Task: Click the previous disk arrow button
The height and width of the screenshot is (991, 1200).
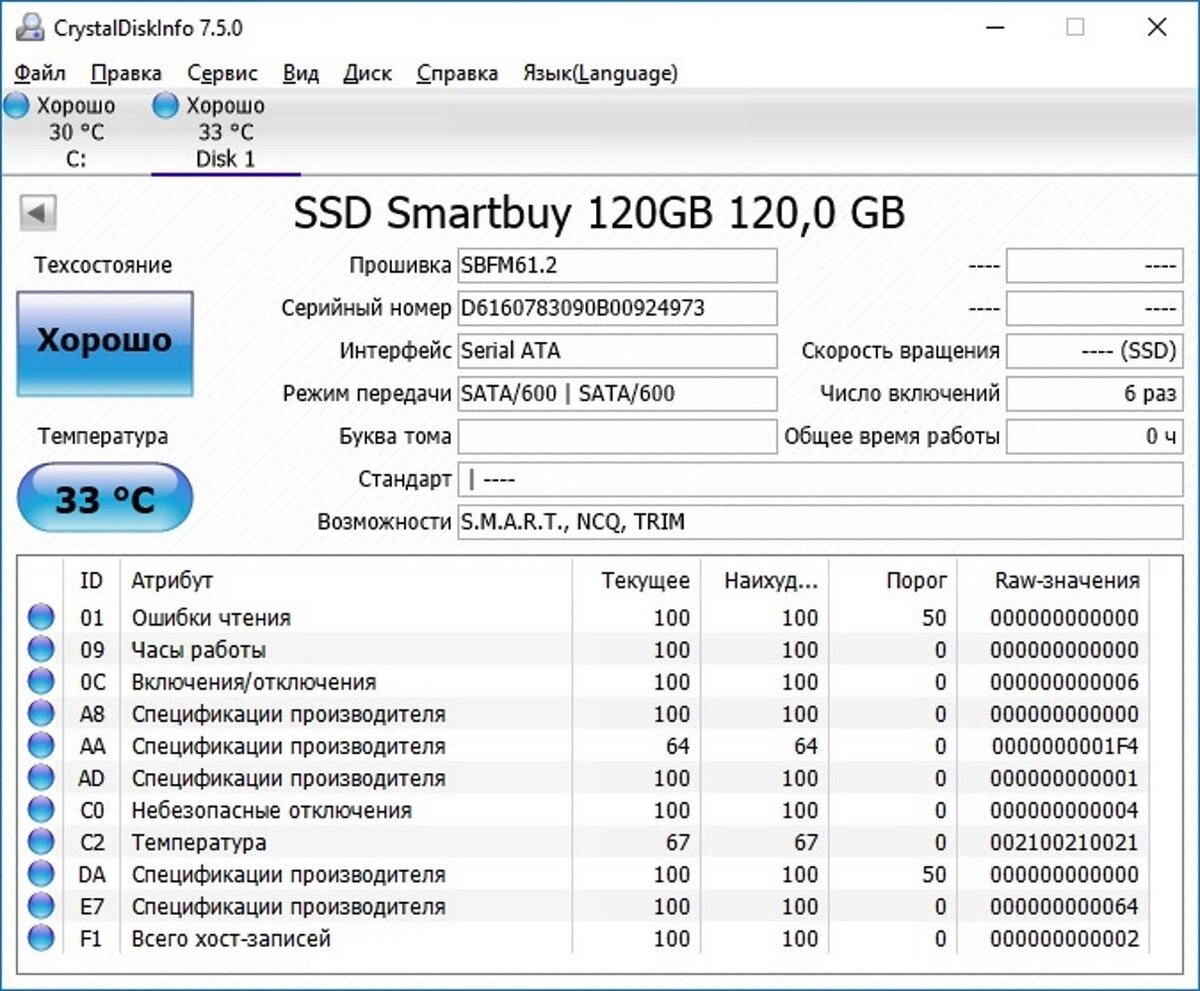Action: [x=39, y=212]
